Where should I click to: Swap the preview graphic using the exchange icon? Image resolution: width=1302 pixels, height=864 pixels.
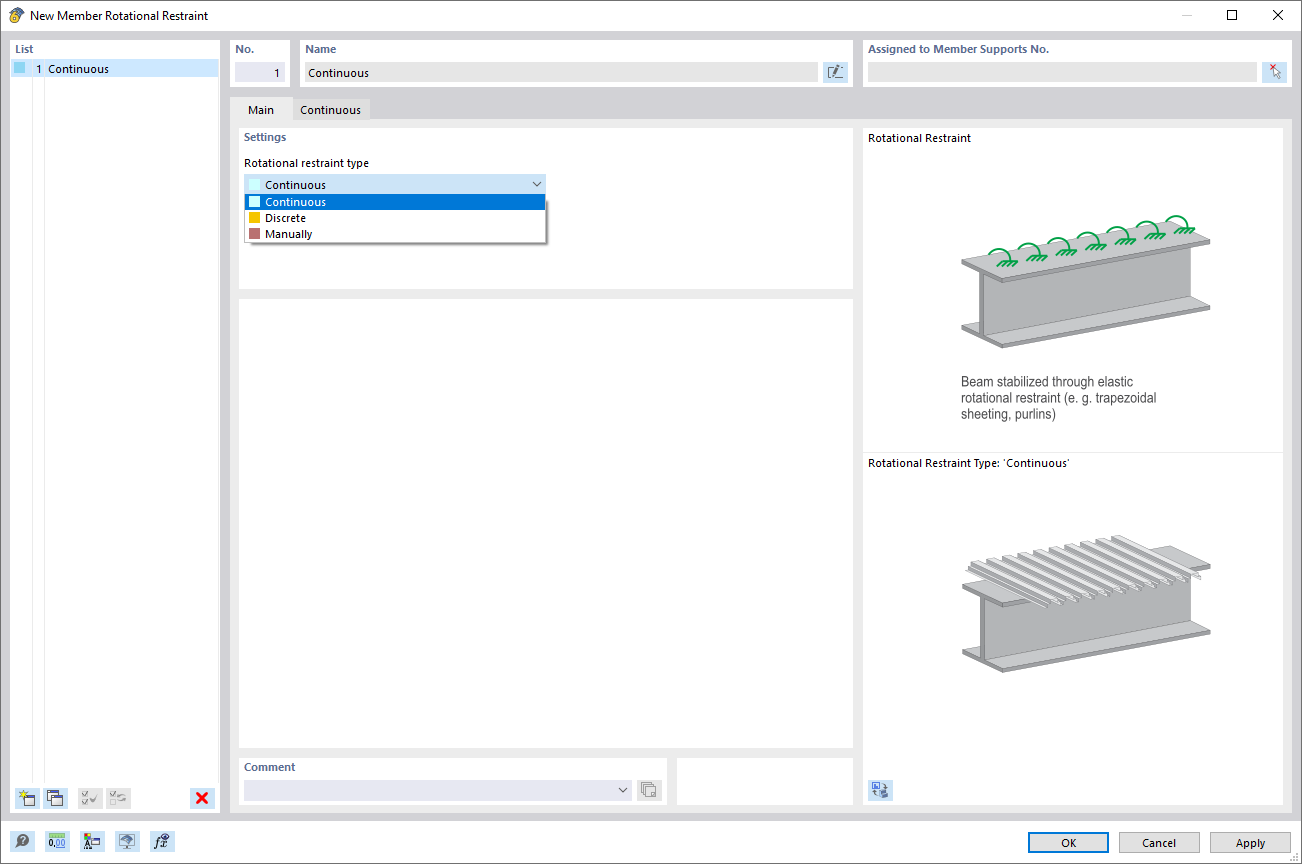pyautogui.click(x=880, y=790)
